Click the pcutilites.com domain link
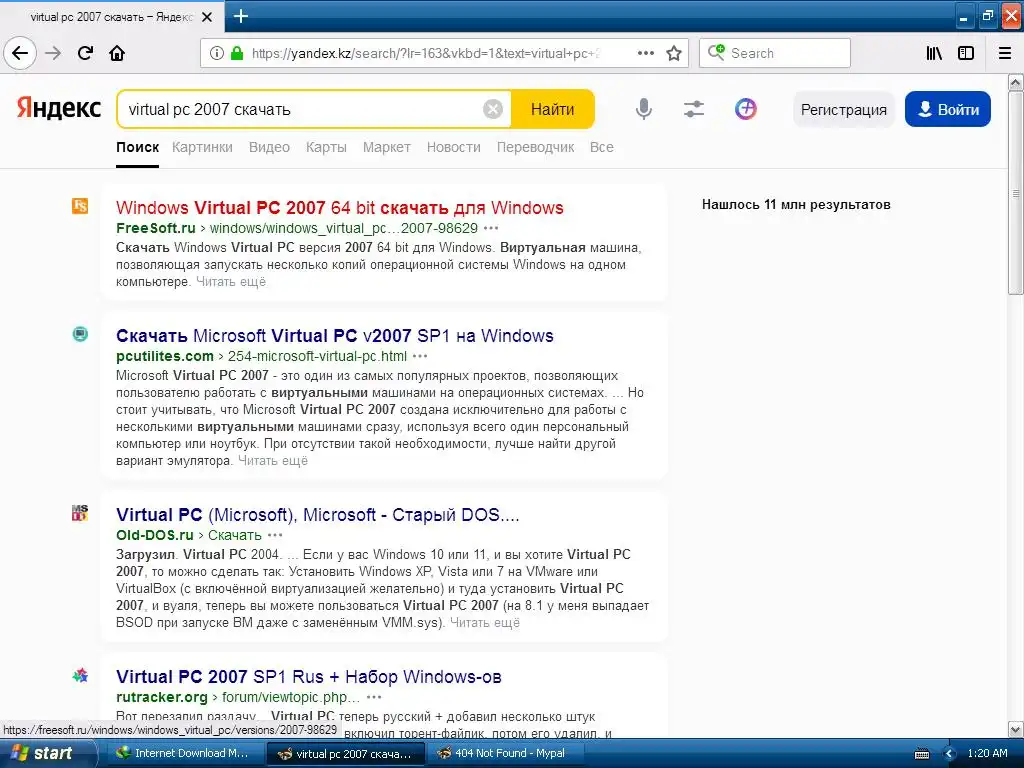 [165, 356]
